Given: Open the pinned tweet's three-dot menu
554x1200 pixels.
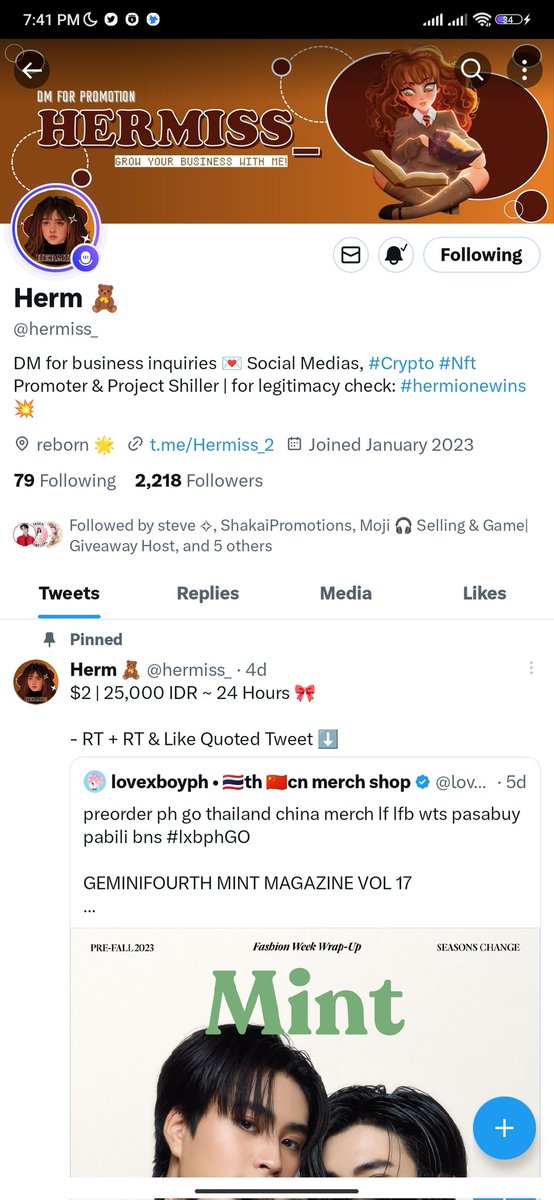Looking at the screenshot, I should (531, 668).
